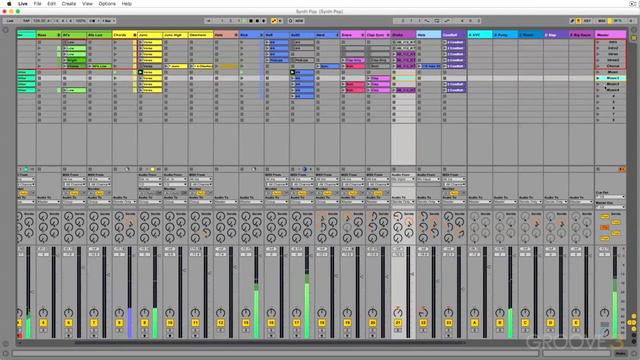Toggle the yellow computer MIDI keyboard icon

(578, 21)
